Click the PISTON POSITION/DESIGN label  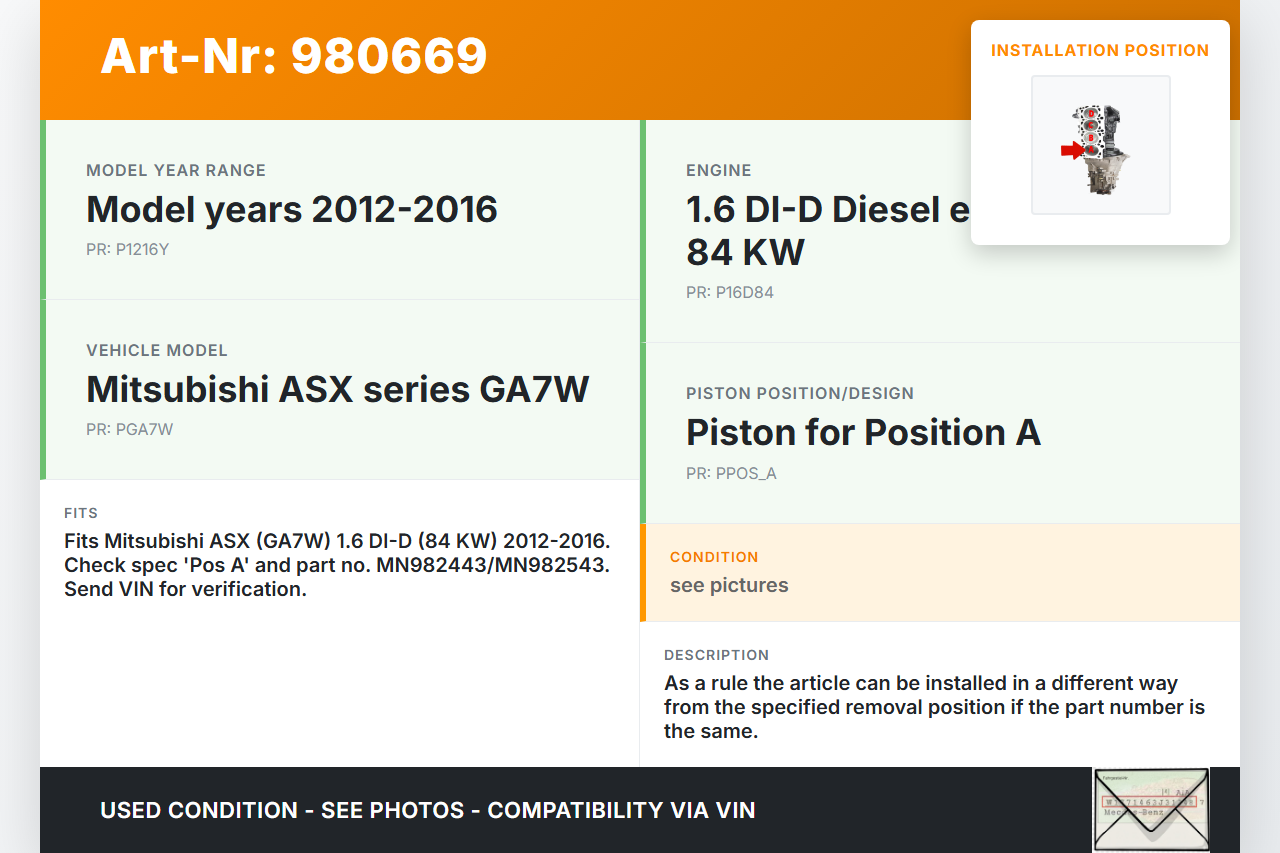click(800, 394)
